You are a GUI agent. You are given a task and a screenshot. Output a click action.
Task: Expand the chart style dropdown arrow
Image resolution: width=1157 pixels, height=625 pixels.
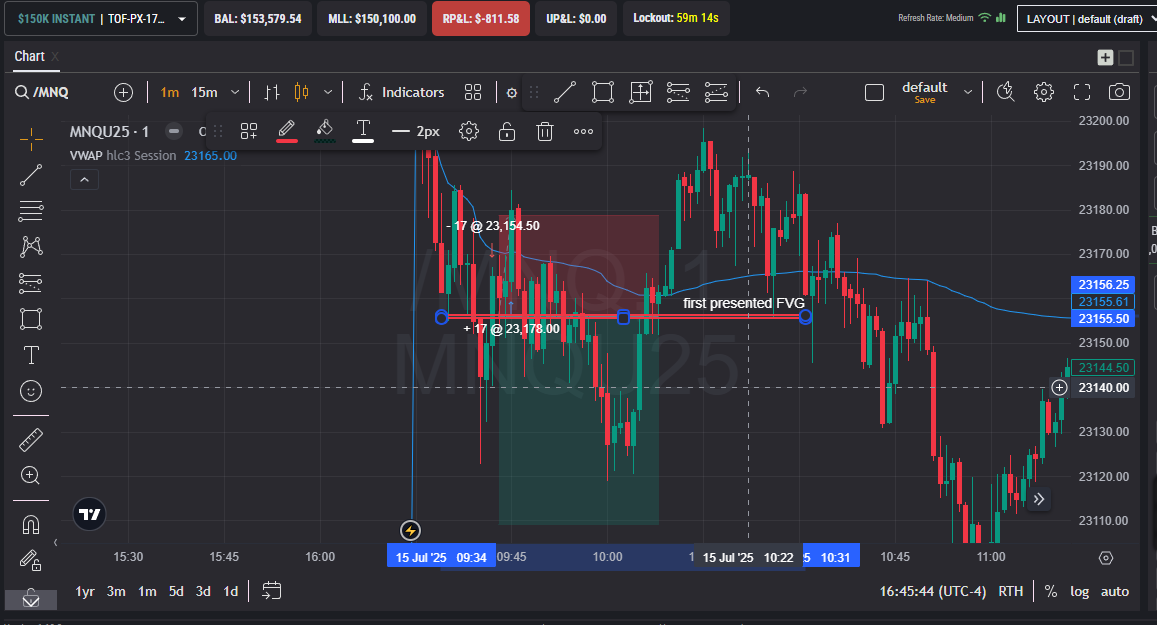pos(328,92)
